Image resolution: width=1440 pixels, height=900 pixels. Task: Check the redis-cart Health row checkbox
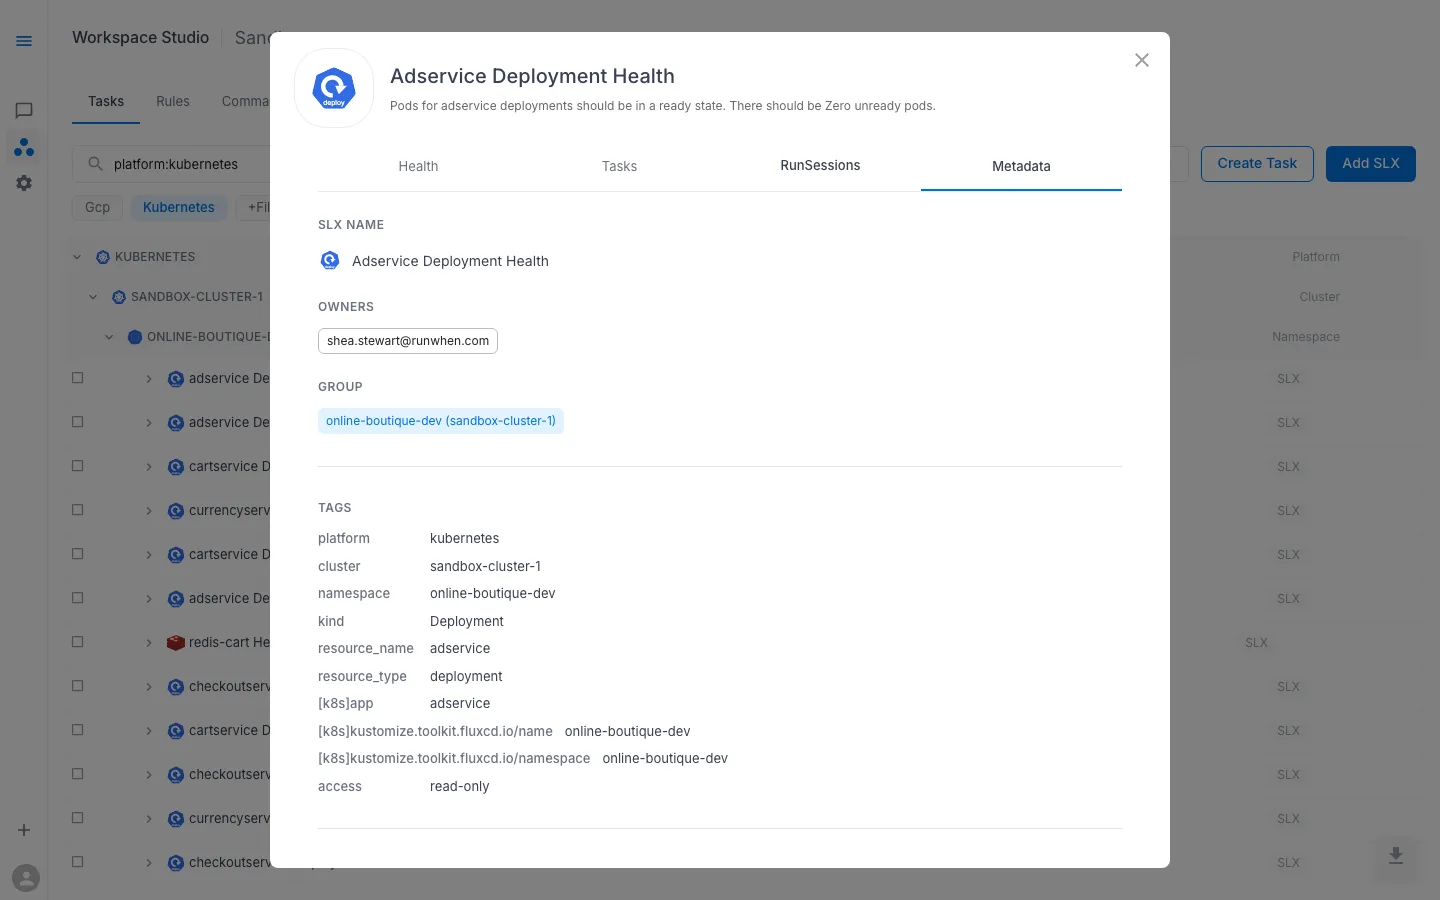[78, 642]
